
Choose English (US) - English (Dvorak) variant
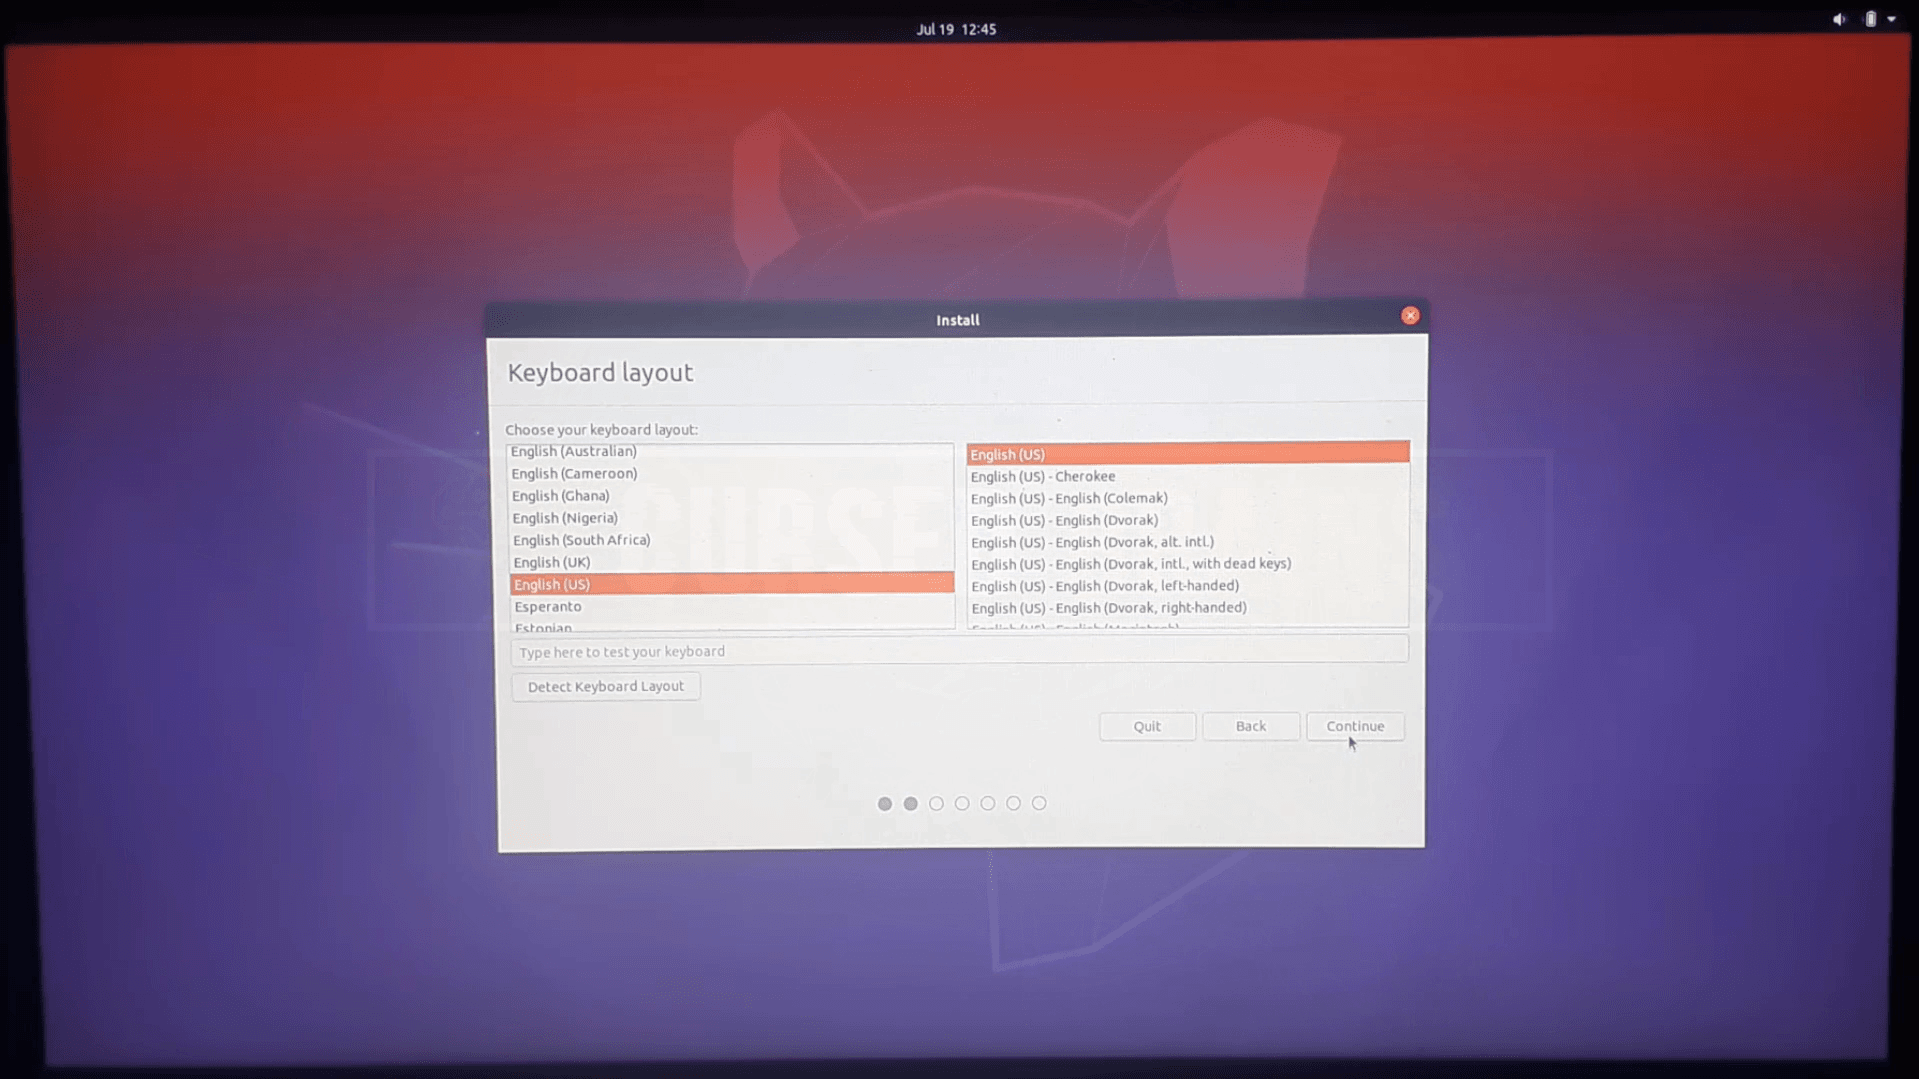pyautogui.click(x=1188, y=520)
